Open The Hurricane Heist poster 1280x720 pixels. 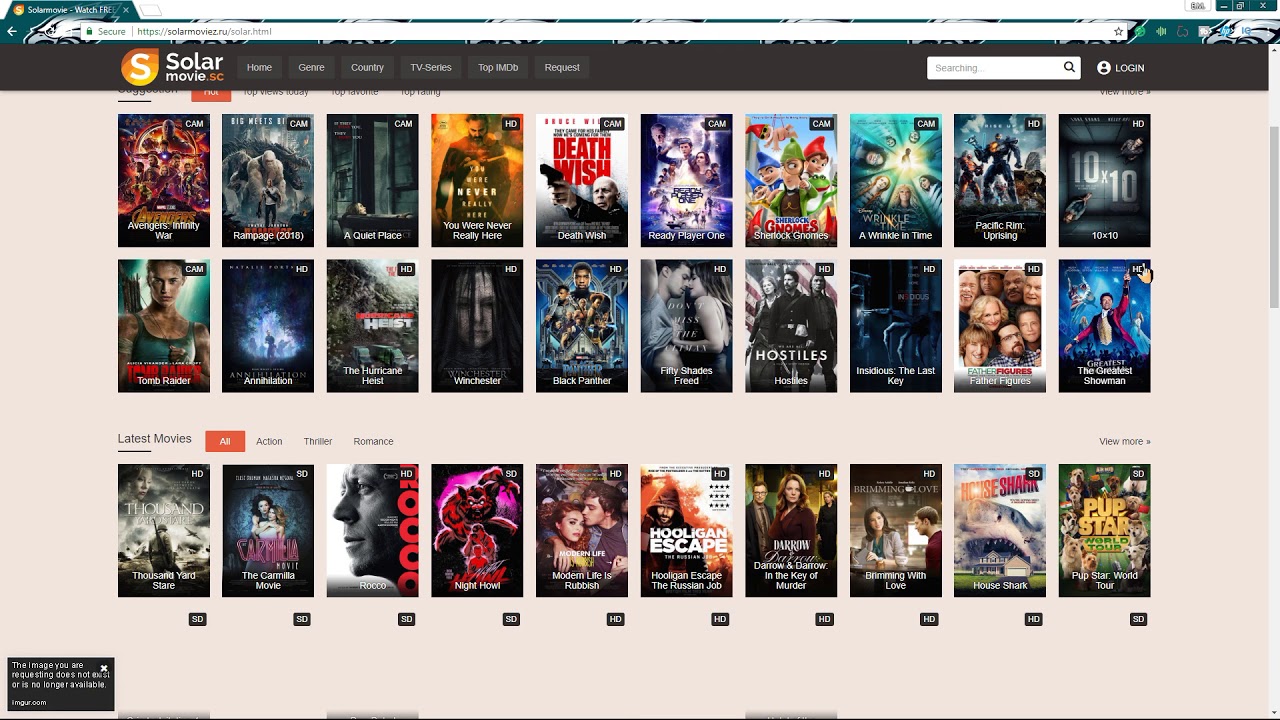[x=373, y=326]
